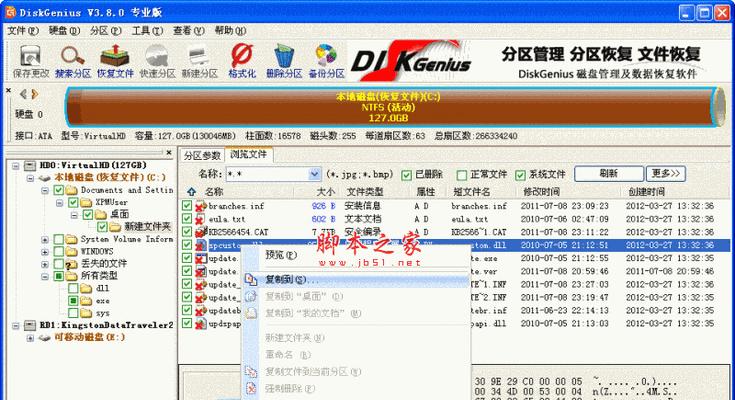Collapse the local disk C: tree node
This screenshot has height=400, width=735.
point(30,178)
